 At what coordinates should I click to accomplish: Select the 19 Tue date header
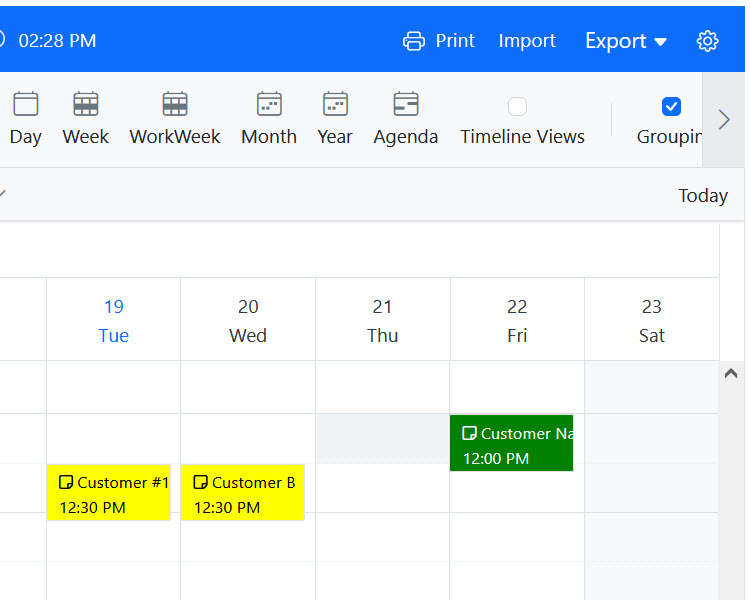[x=114, y=321]
